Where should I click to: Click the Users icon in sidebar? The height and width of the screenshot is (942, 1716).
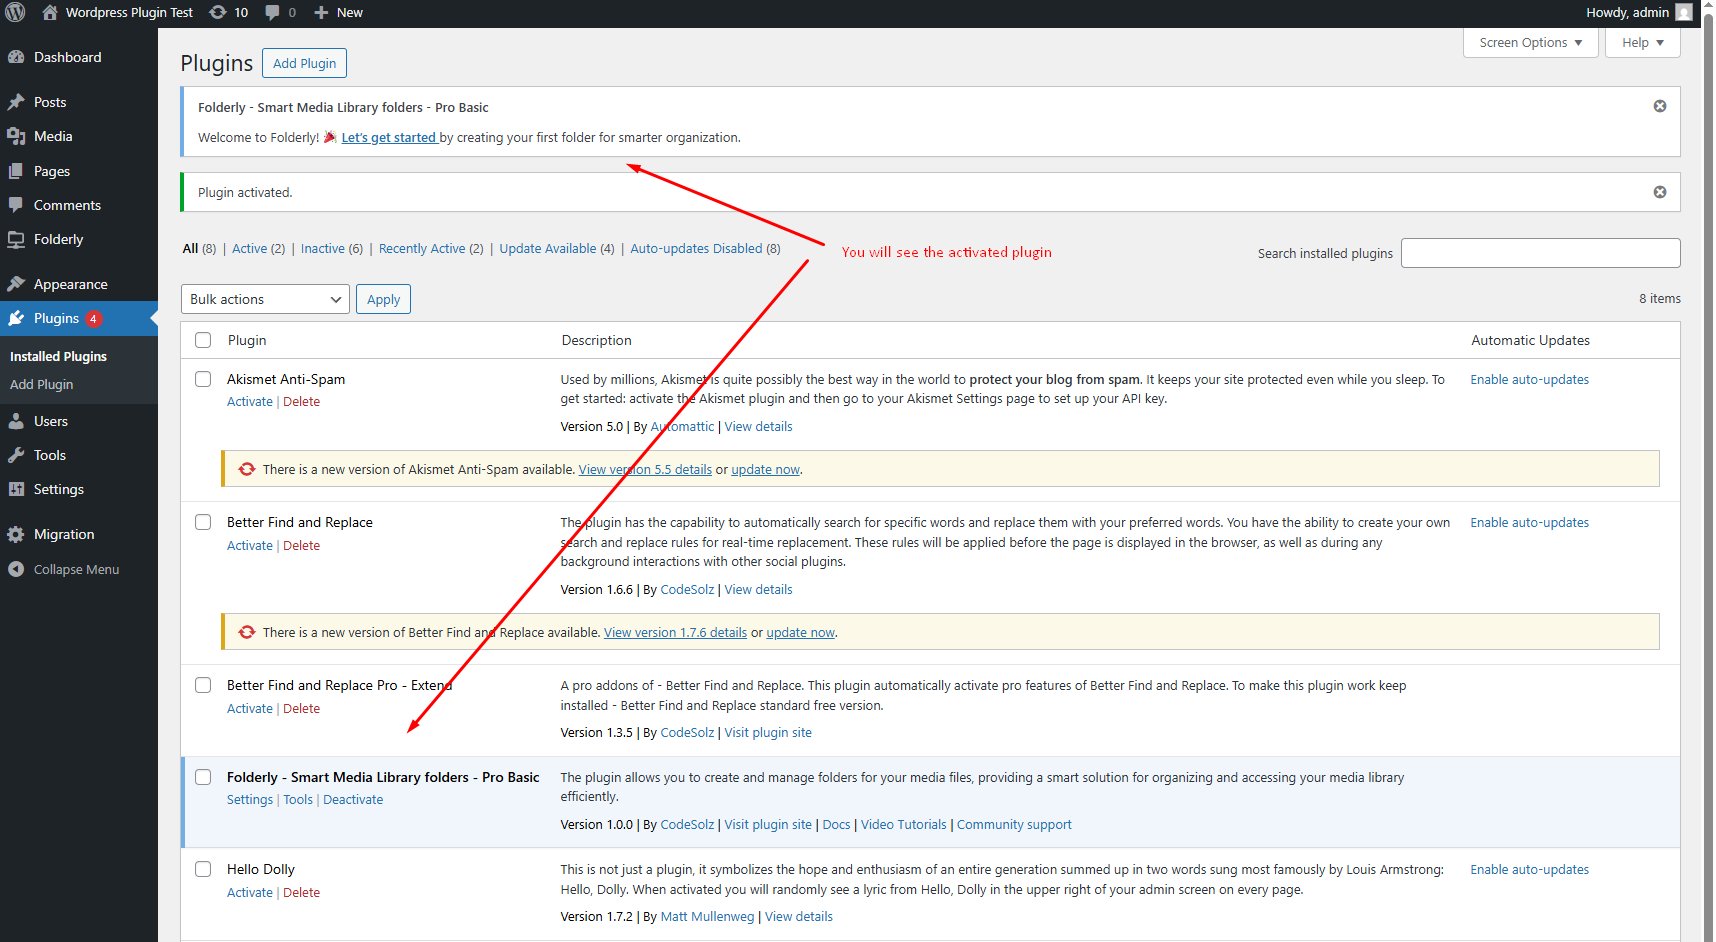[16, 421]
